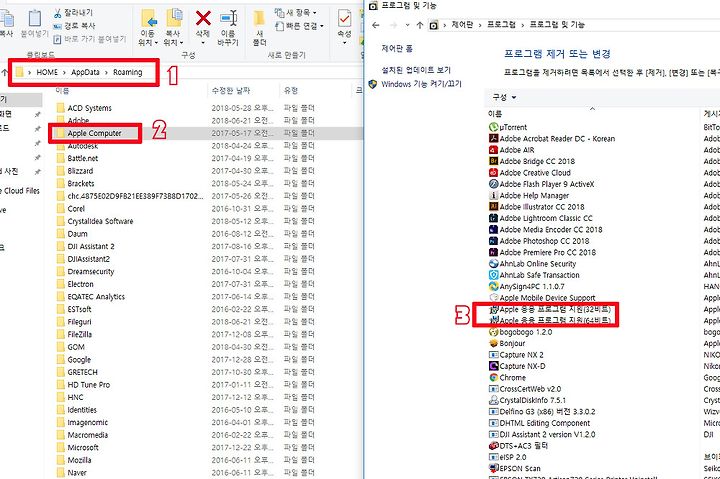
Task: Click the Delete (삭제) red X icon in ribbon
Action: 203,18
